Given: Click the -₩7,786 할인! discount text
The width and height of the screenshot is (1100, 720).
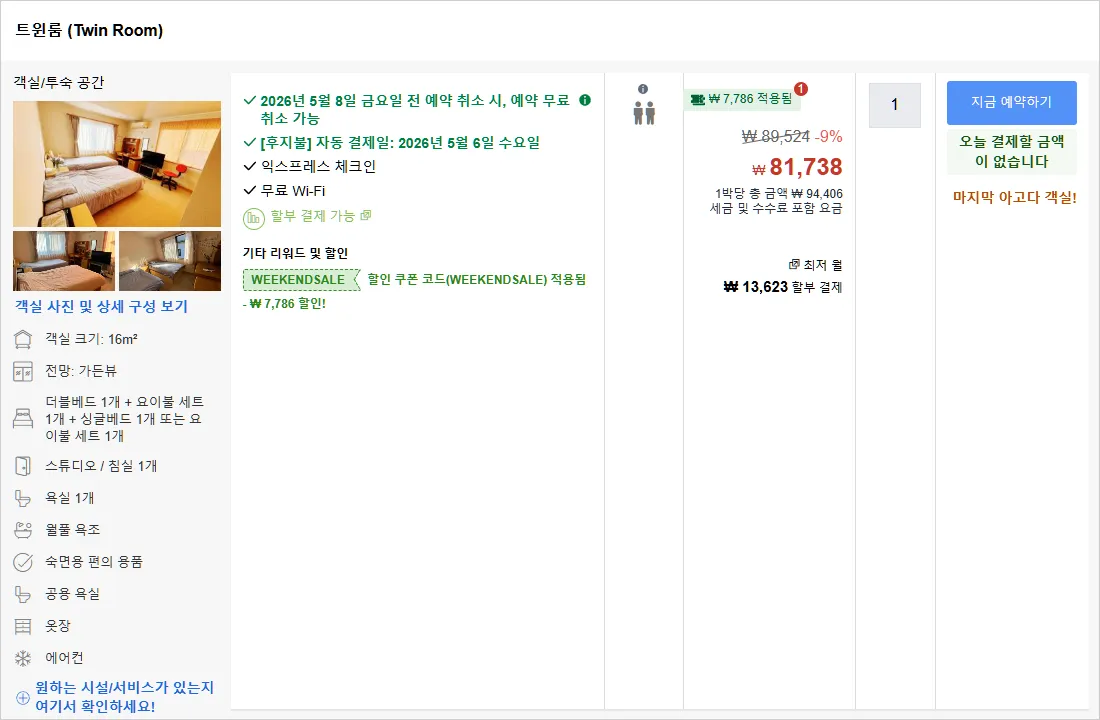Looking at the screenshot, I should coord(284,304).
